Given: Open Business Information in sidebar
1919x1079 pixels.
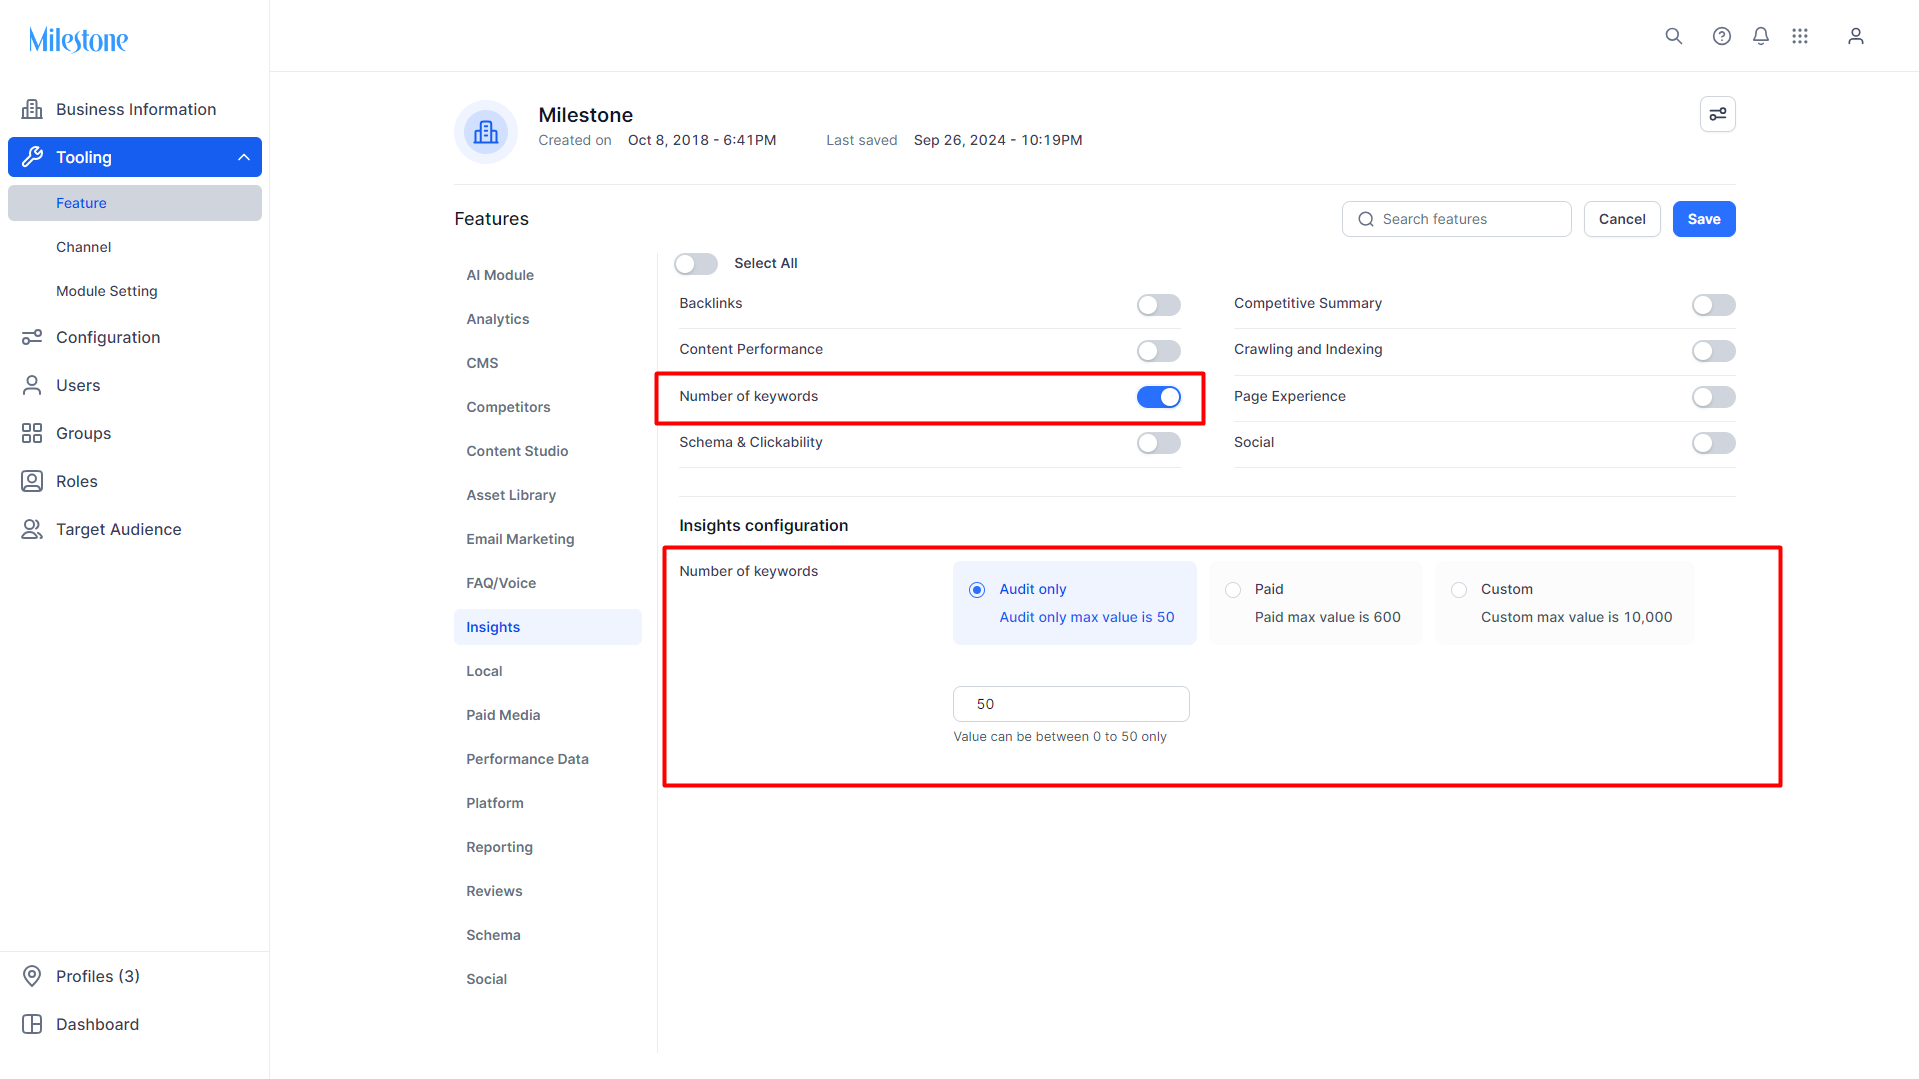Looking at the screenshot, I should point(135,109).
